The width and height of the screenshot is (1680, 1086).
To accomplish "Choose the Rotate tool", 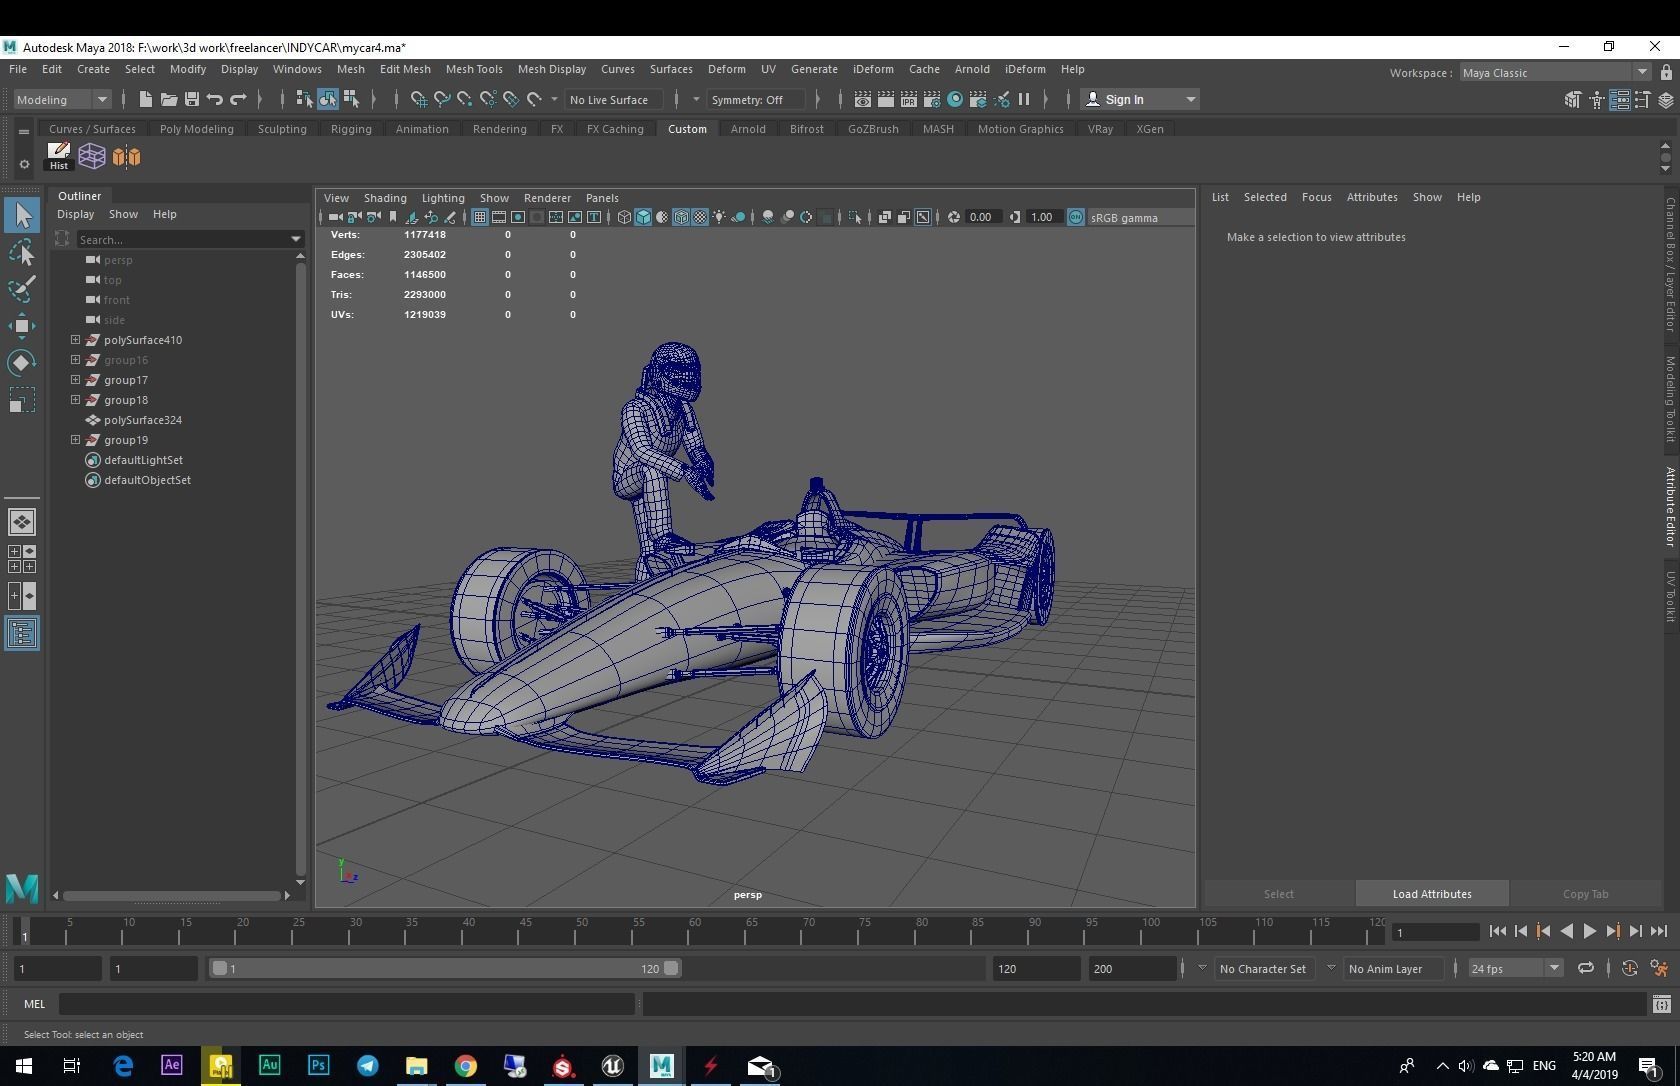I will coord(22,362).
